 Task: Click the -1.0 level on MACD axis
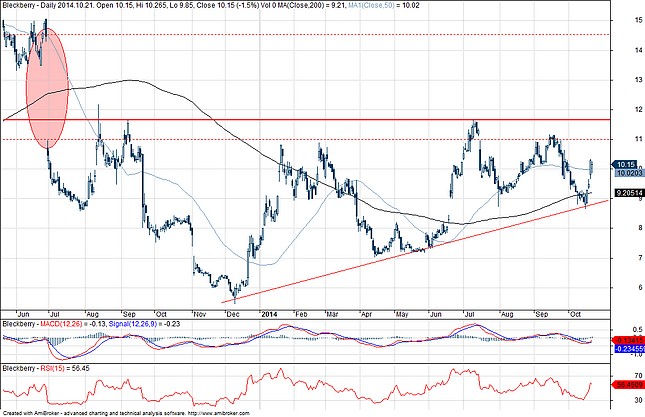[637, 354]
